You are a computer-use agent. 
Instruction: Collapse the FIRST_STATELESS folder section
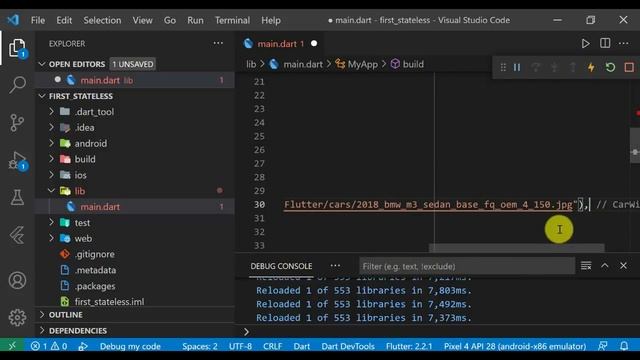point(42,96)
